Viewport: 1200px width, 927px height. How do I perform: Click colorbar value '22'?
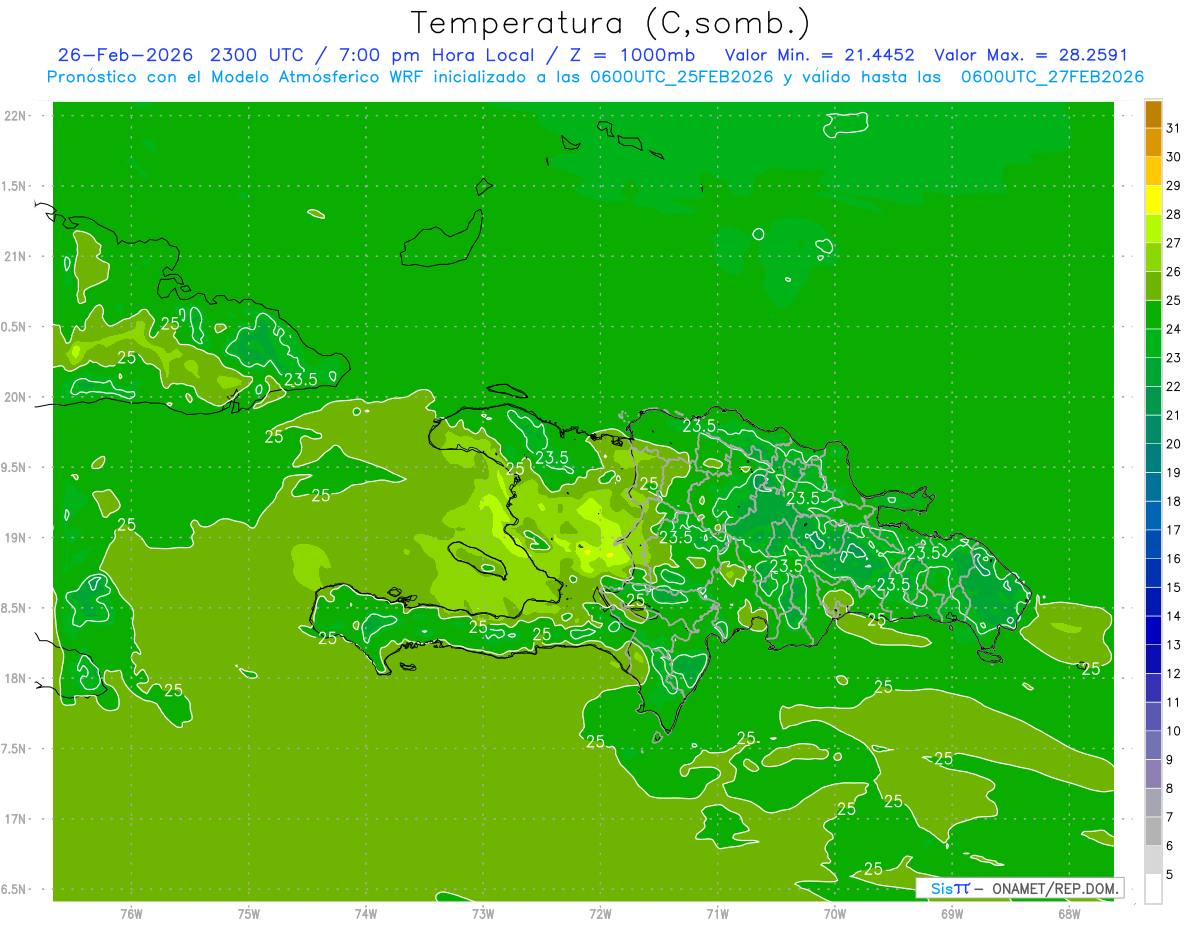[1173, 387]
